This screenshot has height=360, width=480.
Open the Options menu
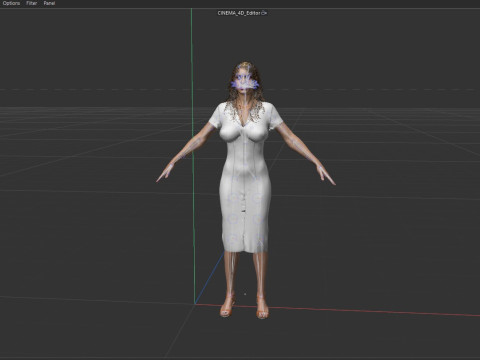coord(11,3)
